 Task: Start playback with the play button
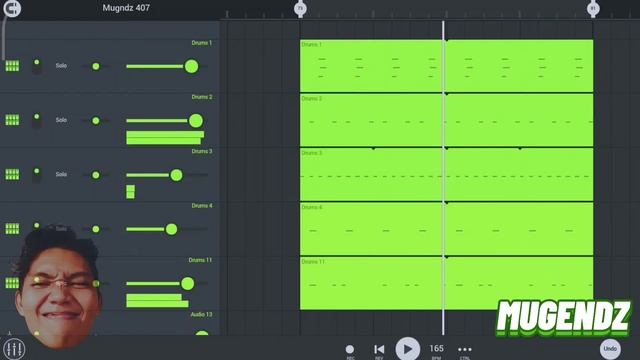[x=407, y=349]
